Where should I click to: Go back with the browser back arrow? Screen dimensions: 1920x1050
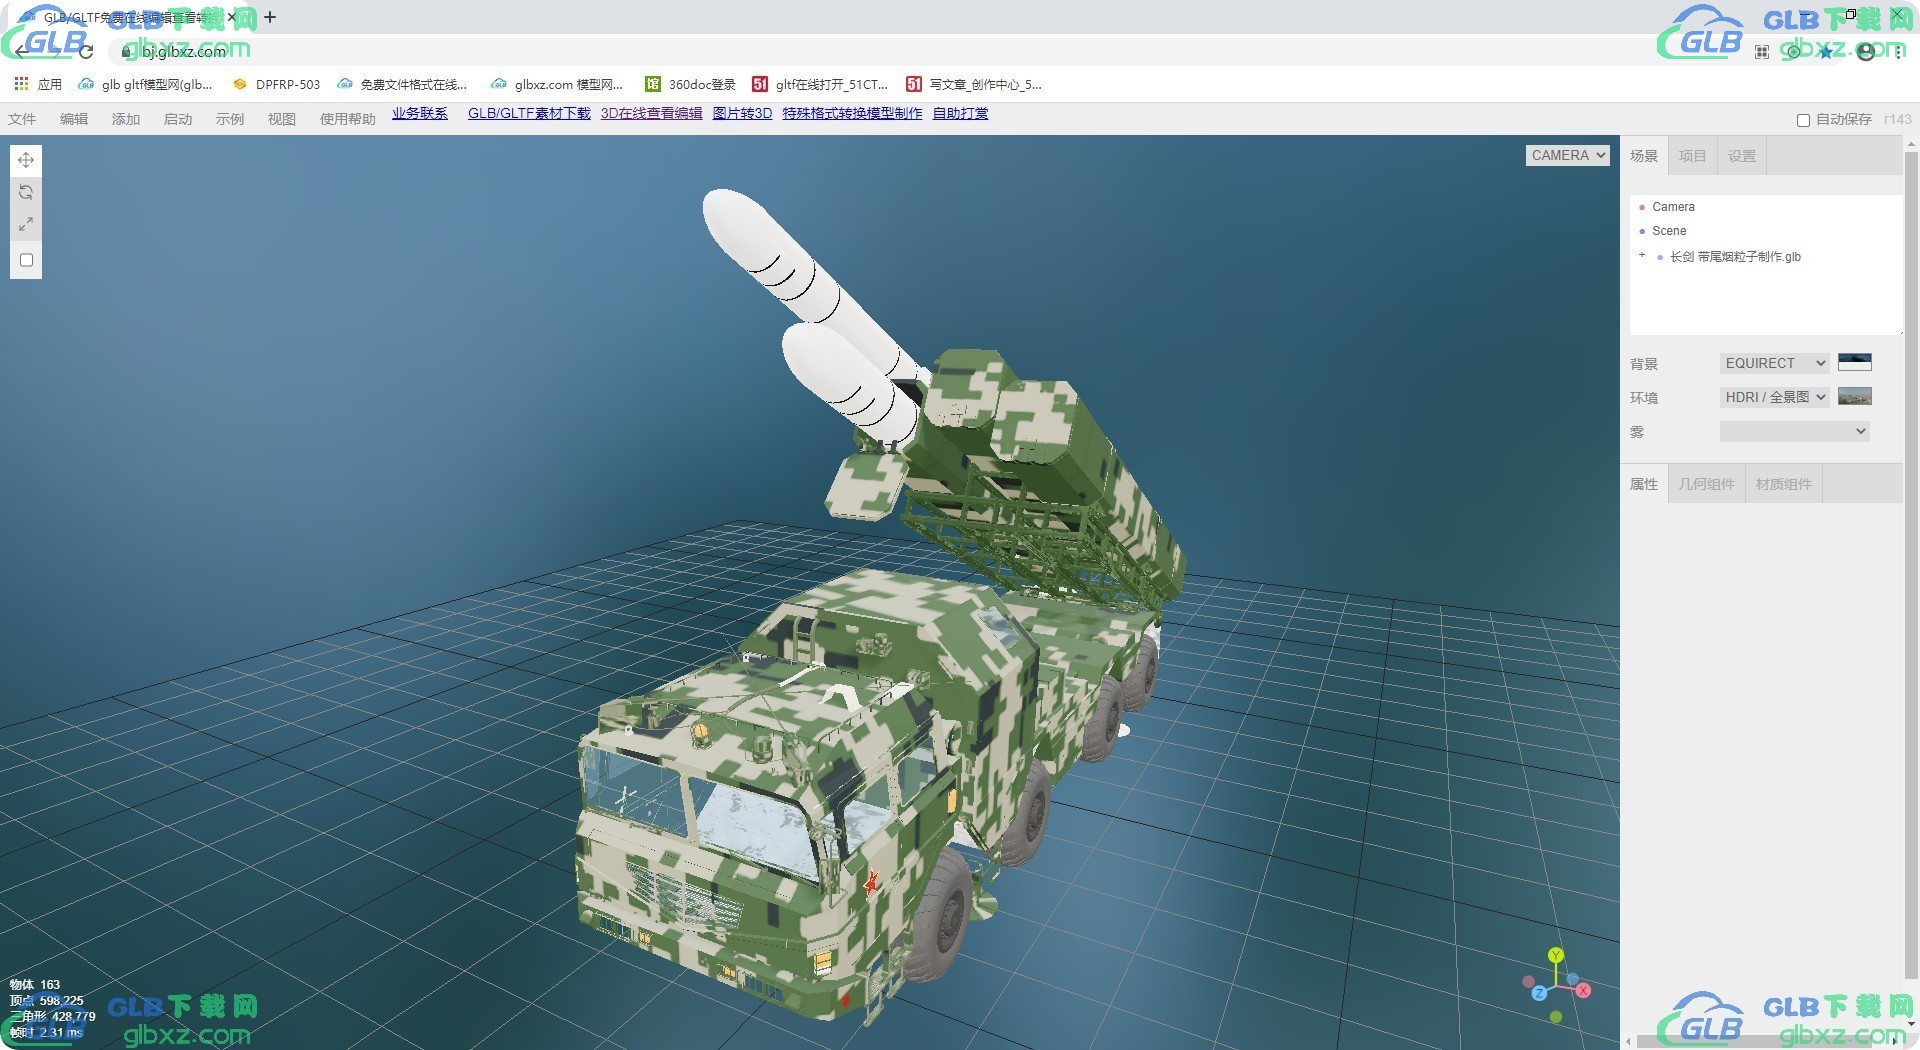(24, 51)
